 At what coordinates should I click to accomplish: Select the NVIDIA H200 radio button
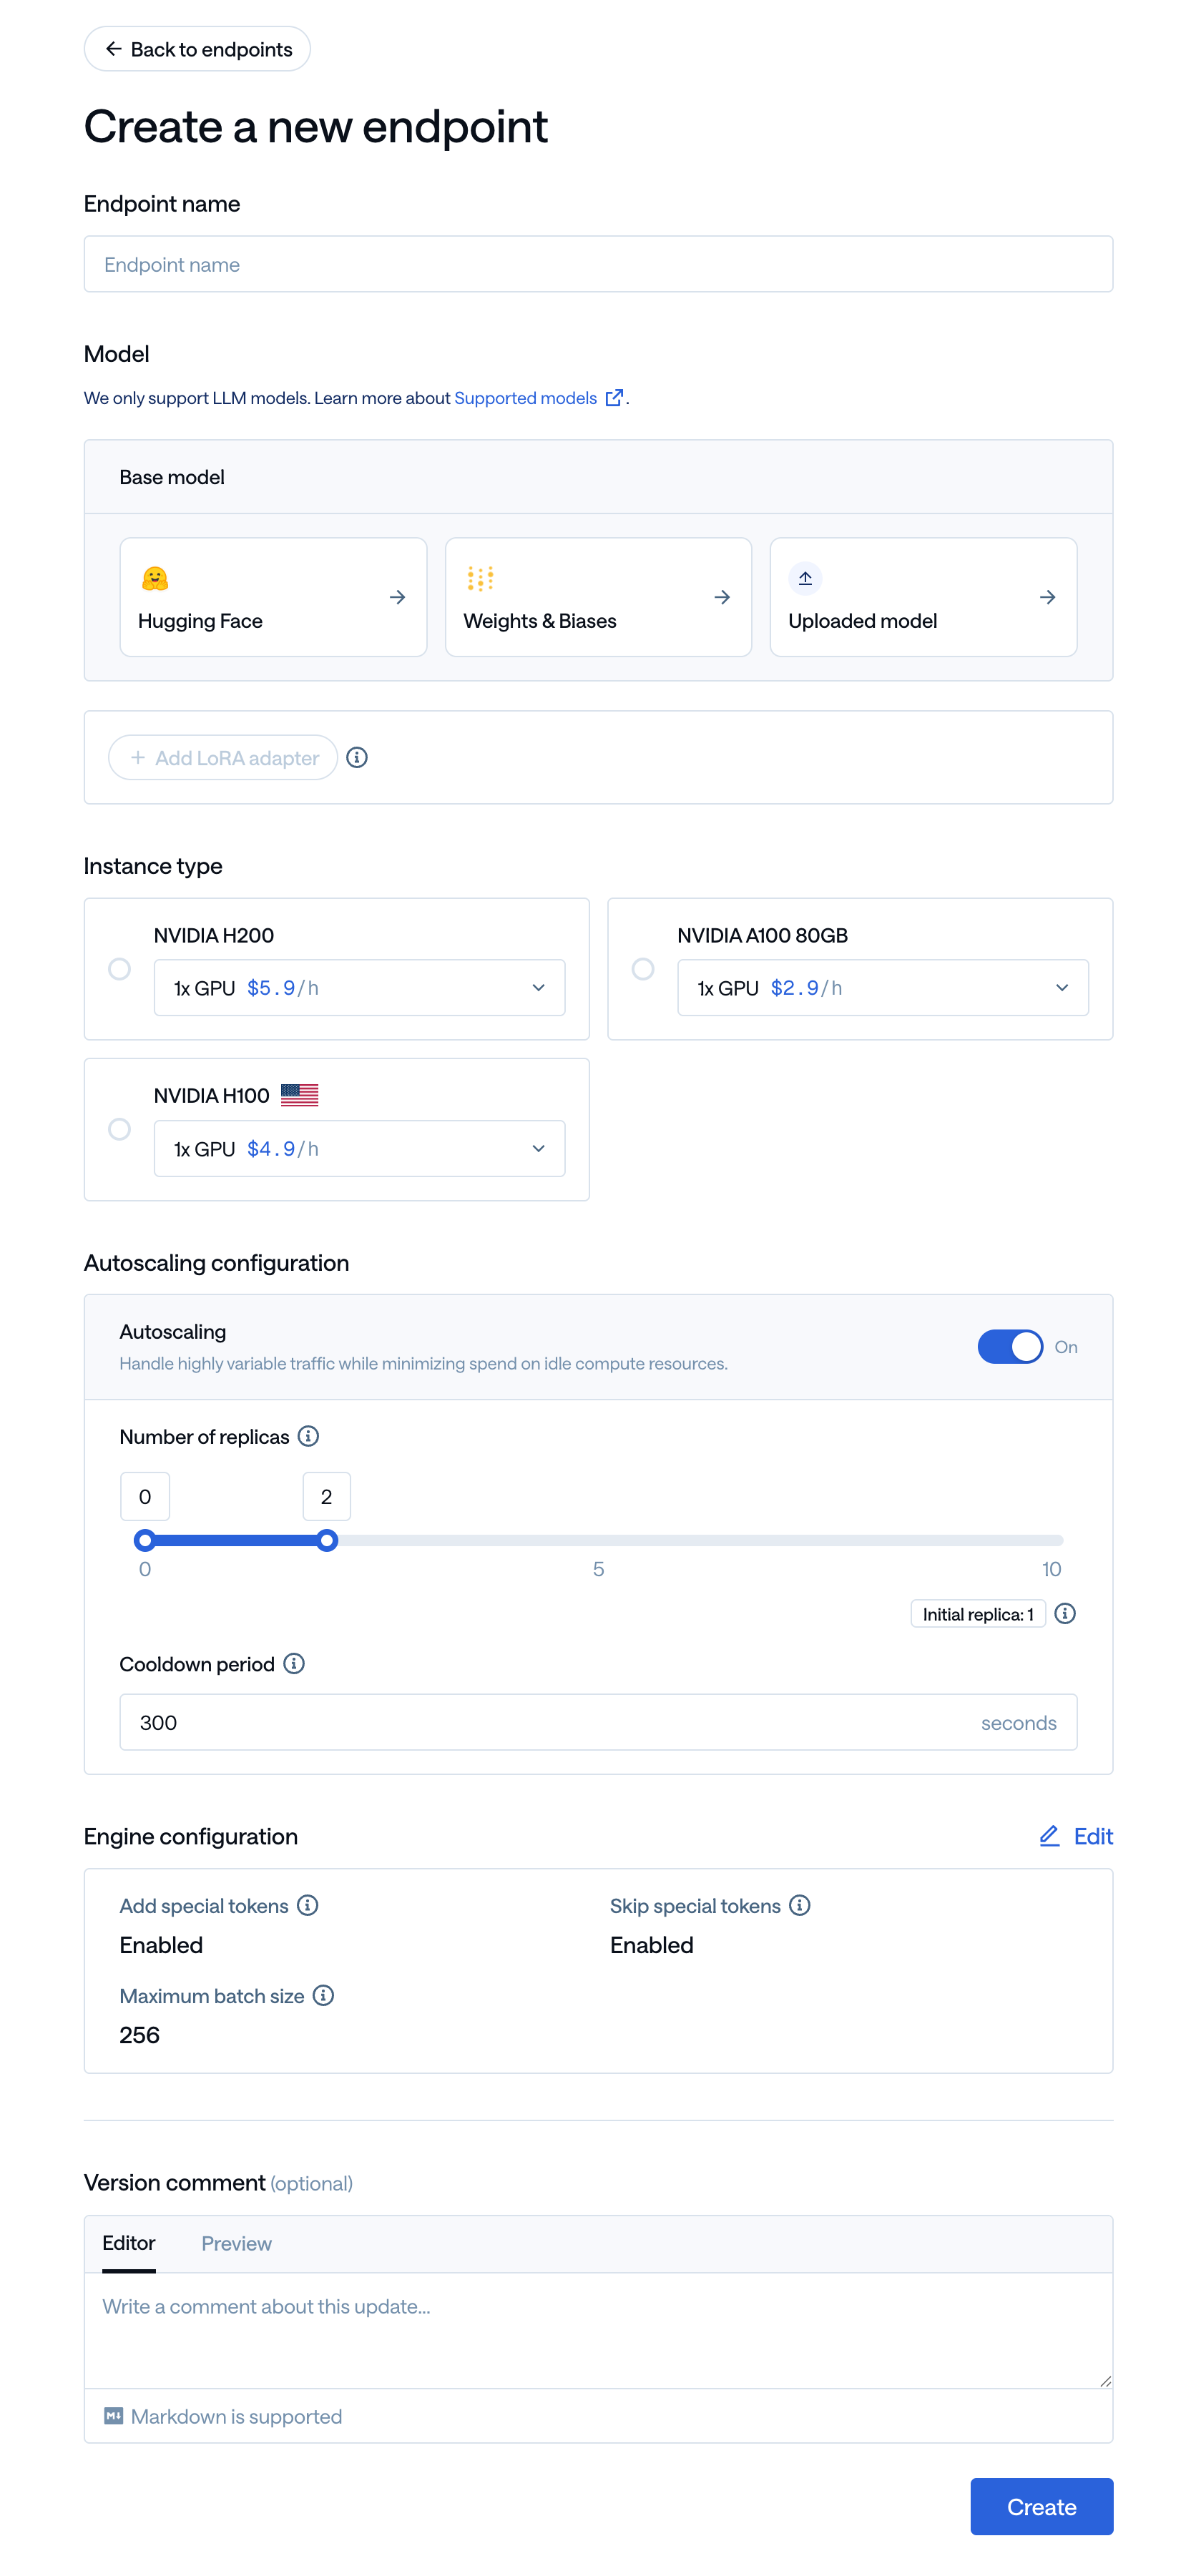click(120, 969)
